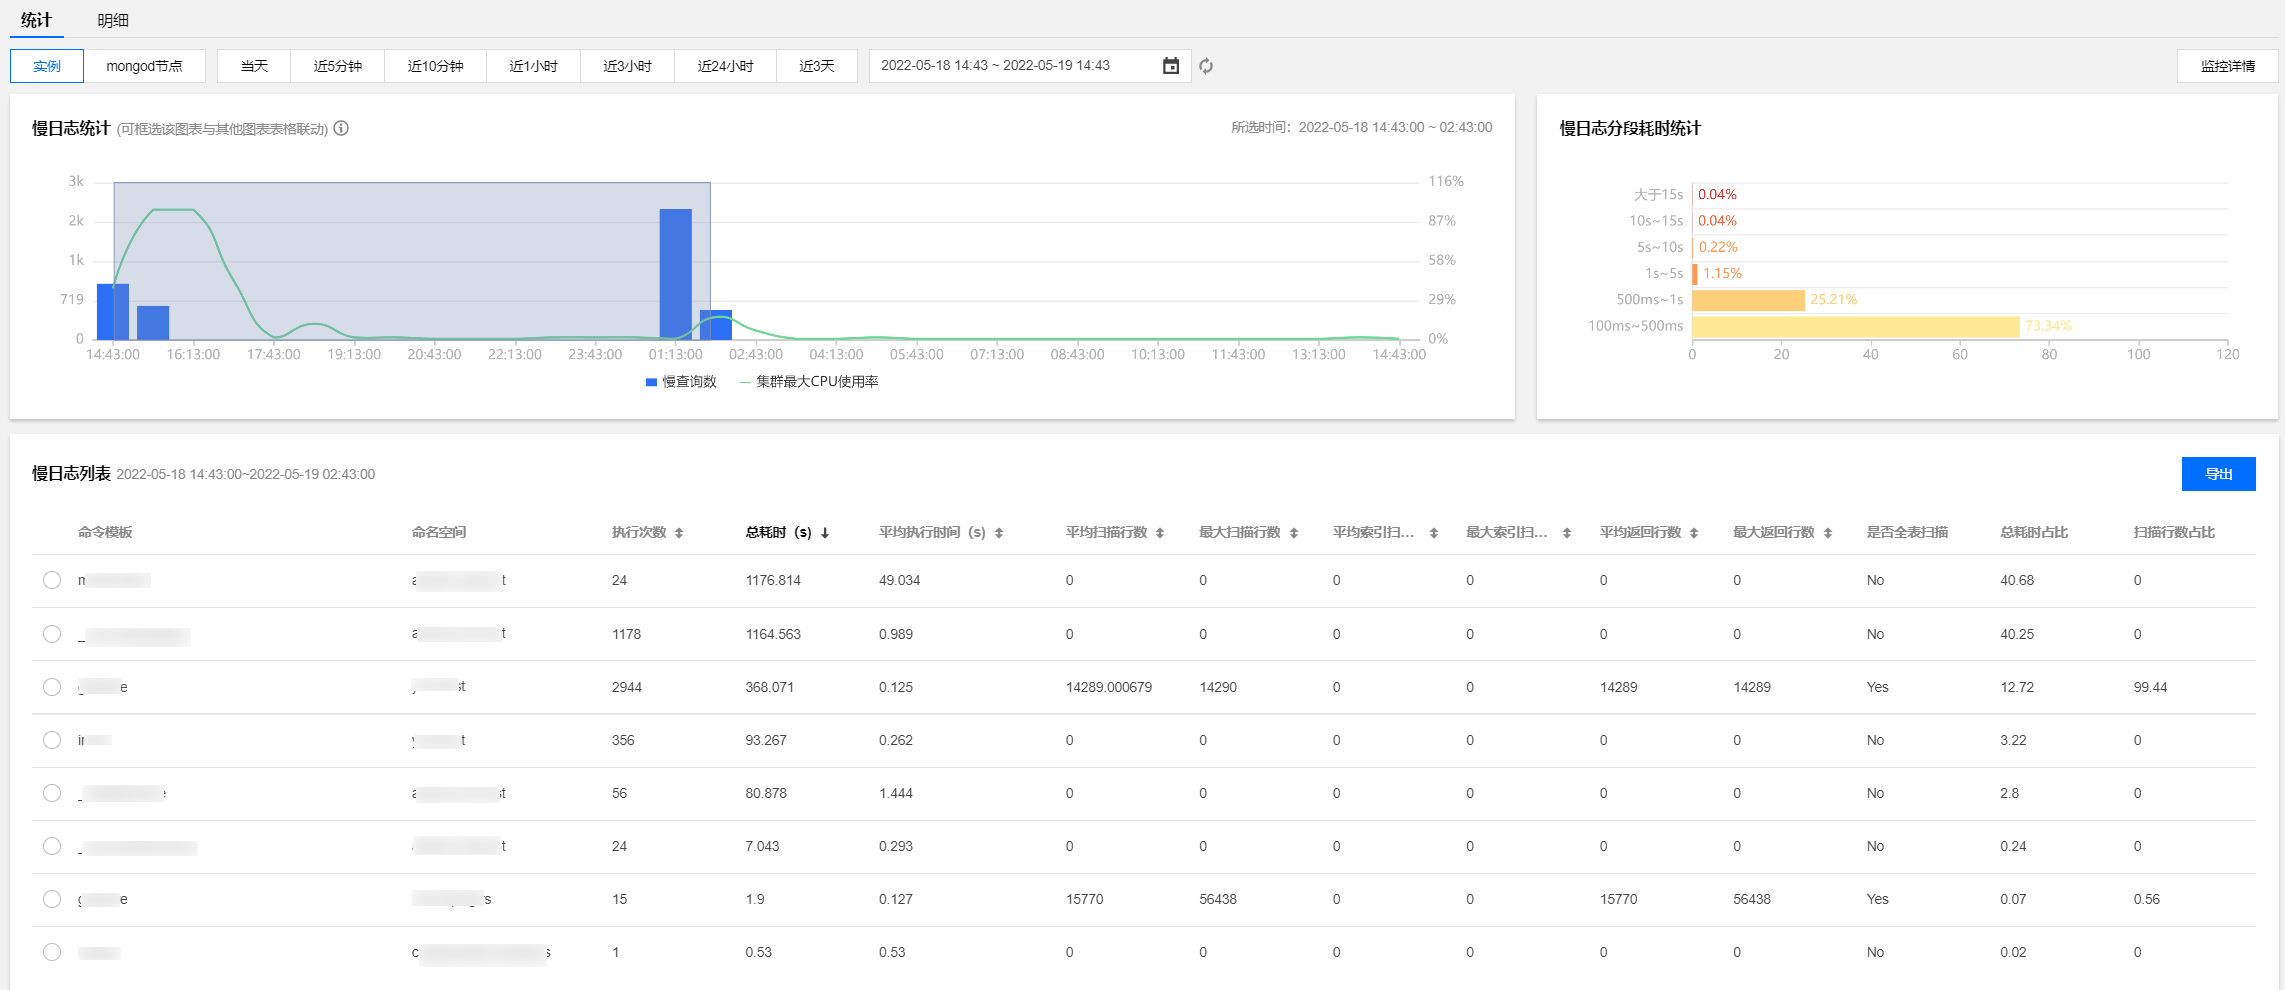Sort by 平均执行时间 column arrows
The height and width of the screenshot is (990, 2285).
999,533
